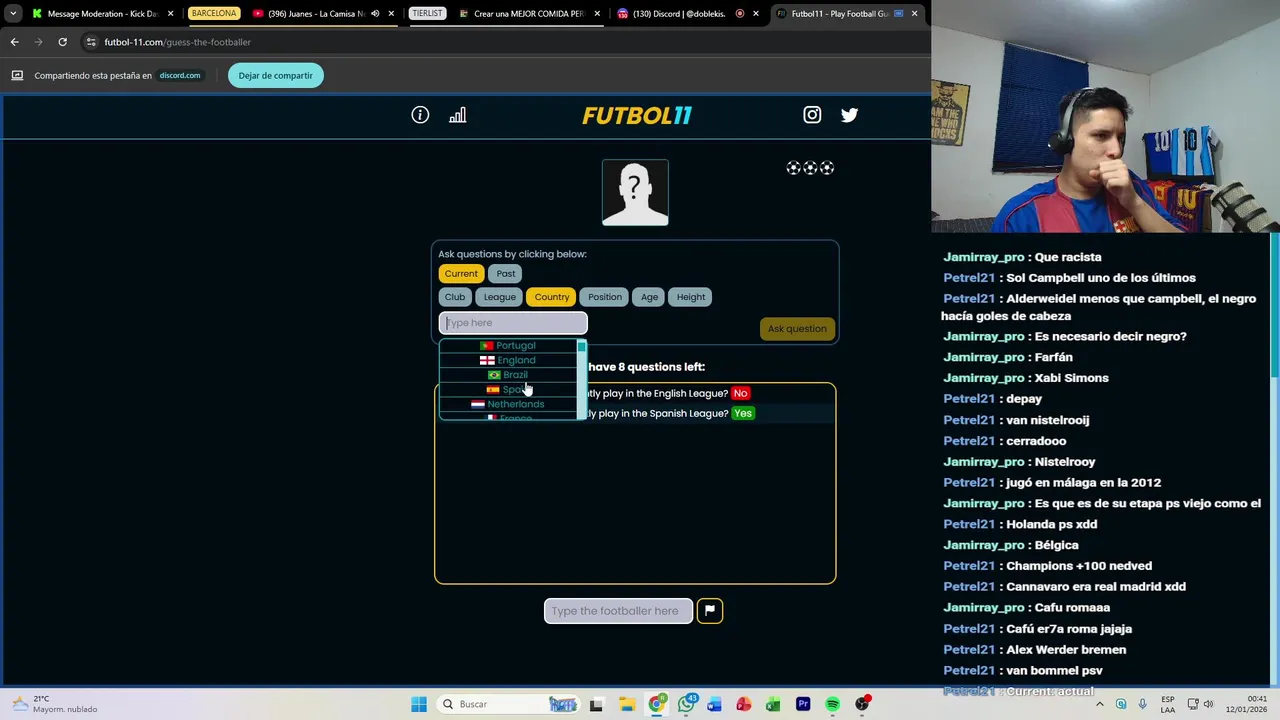Pick Netherlands from the country list
The image size is (1280, 720).
(508, 404)
